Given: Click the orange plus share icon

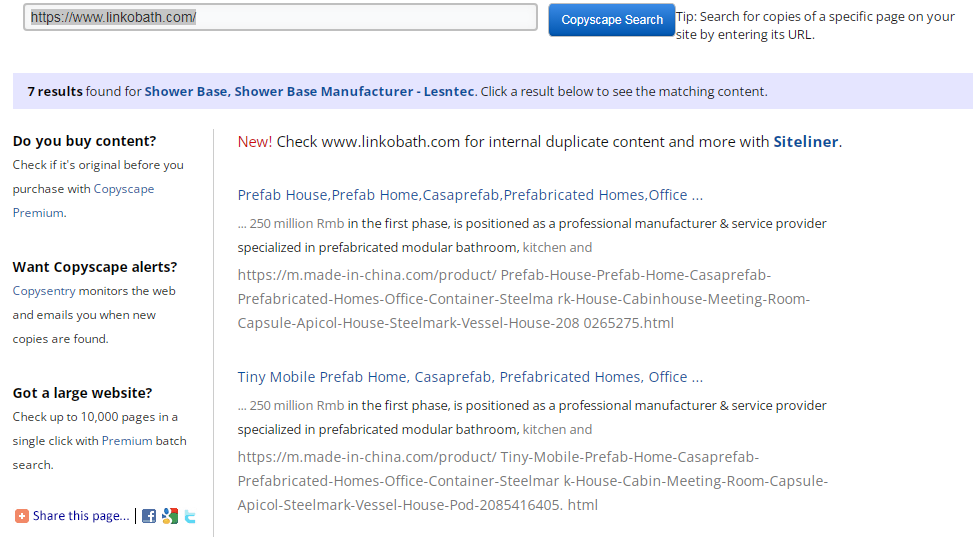Looking at the screenshot, I should [22, 516].
